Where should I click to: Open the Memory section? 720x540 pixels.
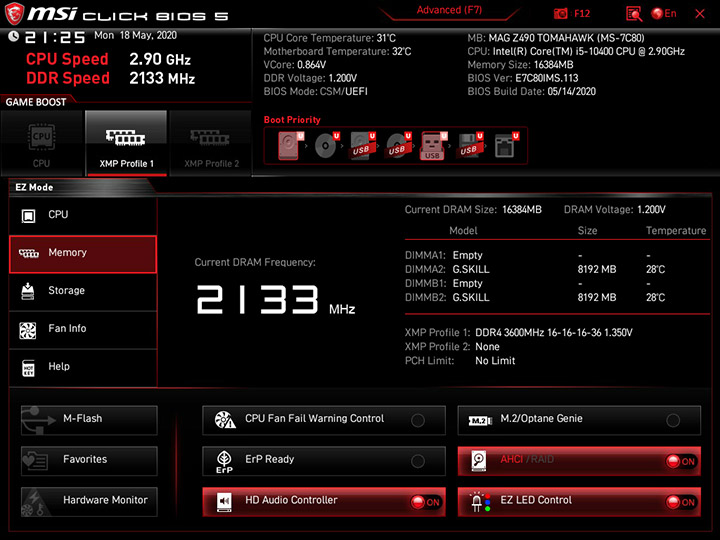coord(83,254)
